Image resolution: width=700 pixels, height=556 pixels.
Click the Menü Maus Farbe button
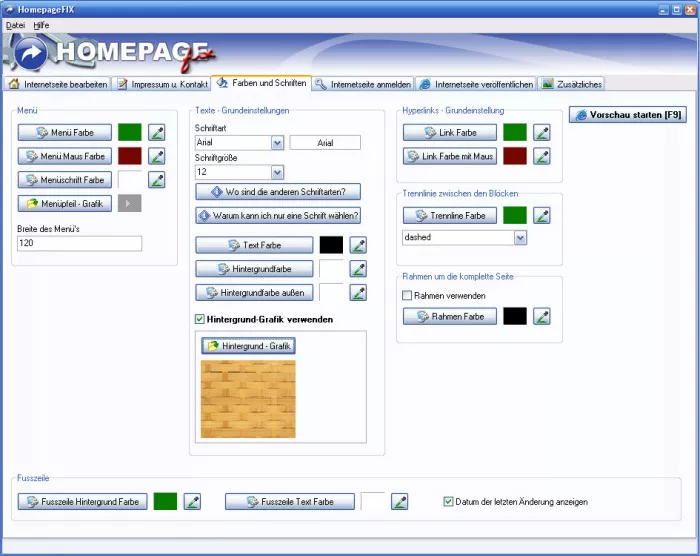[65, 156]
